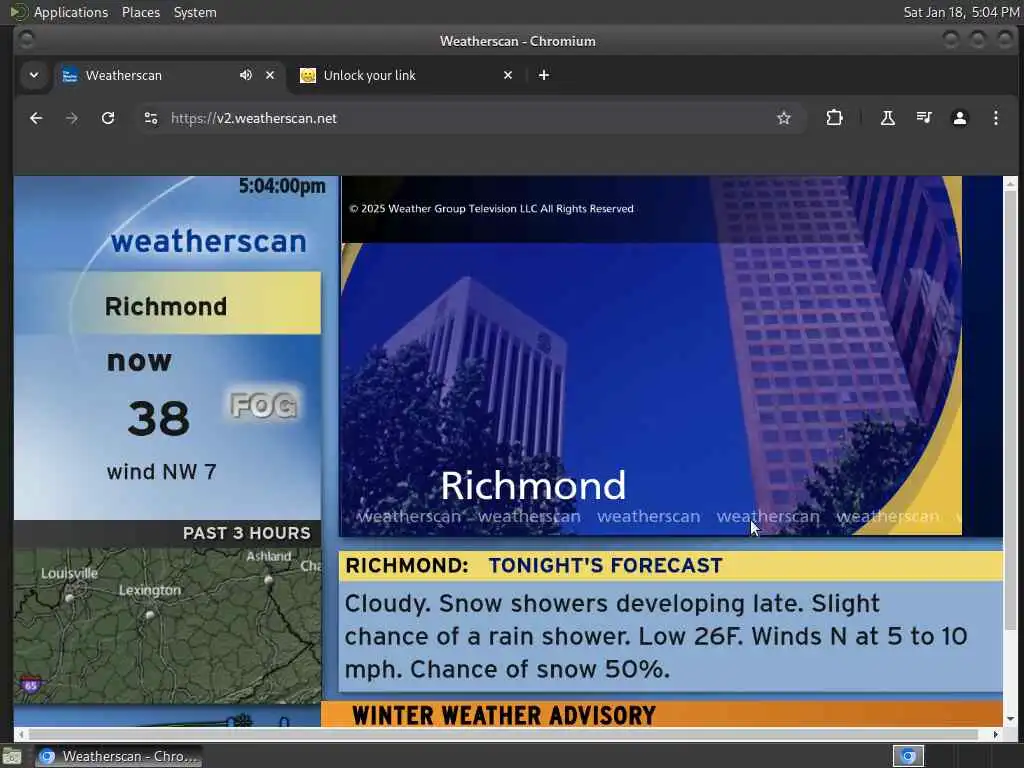
Task: Click the forecast description text
Action: (x=656, y=636)
